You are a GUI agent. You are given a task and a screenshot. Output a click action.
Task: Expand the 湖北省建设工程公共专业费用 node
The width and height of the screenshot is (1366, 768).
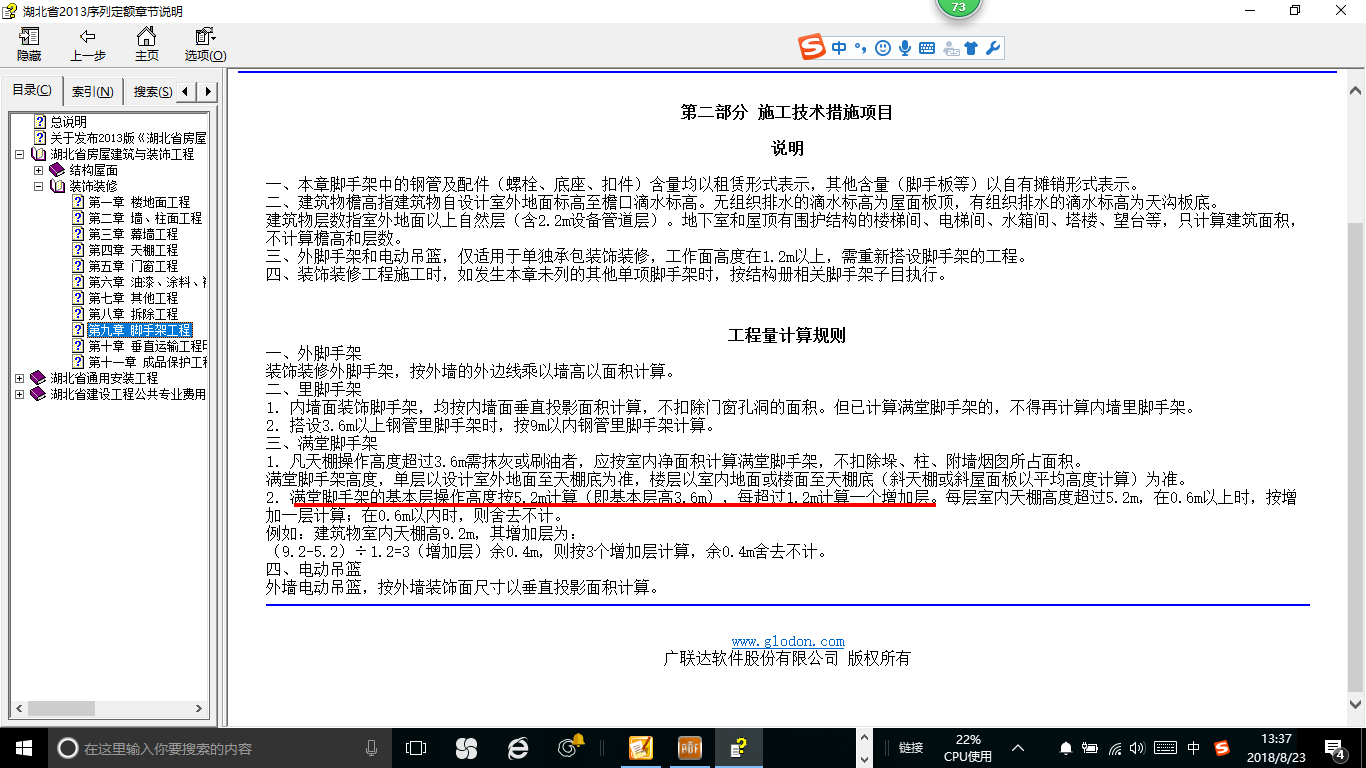tap(21, 394)
